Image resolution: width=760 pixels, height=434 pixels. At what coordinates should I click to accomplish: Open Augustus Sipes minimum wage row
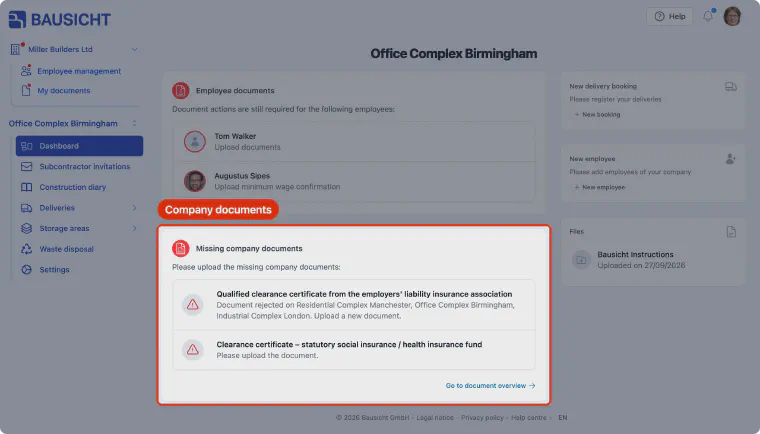click(354, 181)
